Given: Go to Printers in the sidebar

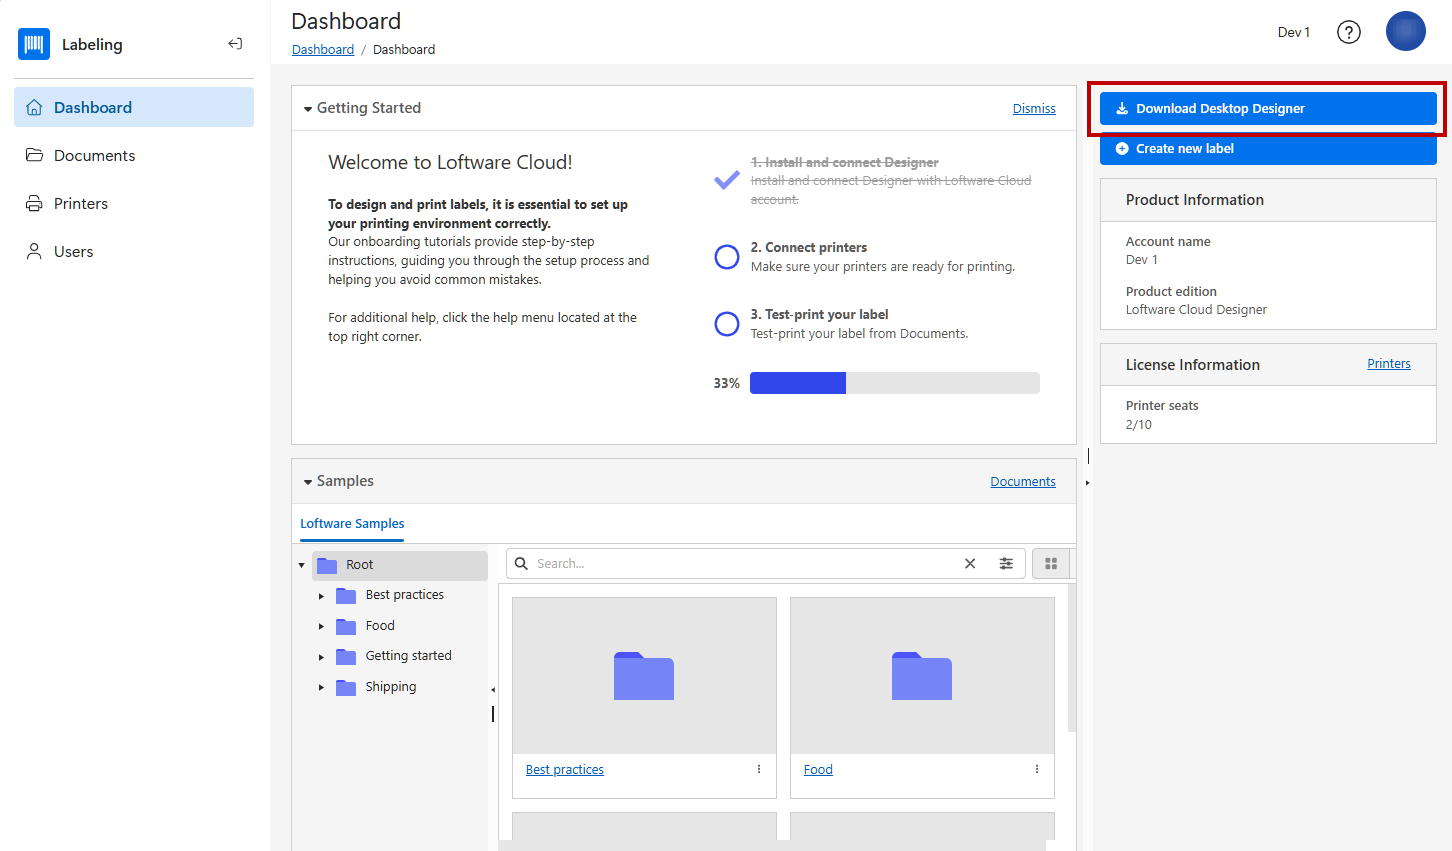Looking at the screenshot, I should tap(81, 204).
